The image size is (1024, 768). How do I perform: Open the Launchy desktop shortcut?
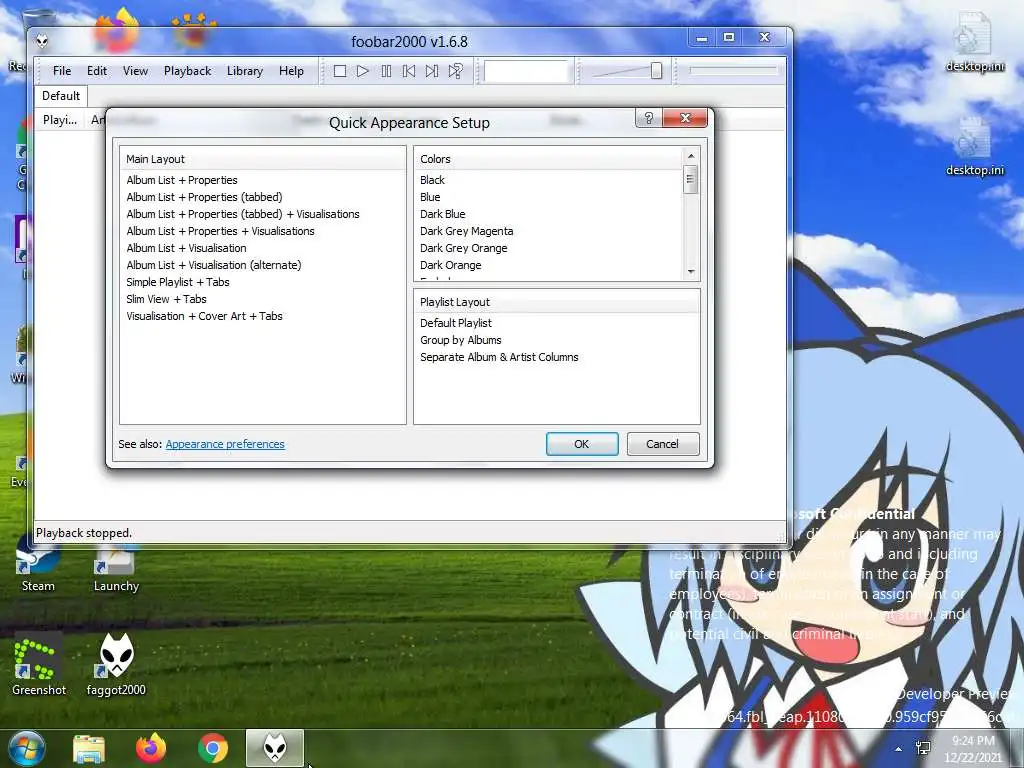pos(116,567)
